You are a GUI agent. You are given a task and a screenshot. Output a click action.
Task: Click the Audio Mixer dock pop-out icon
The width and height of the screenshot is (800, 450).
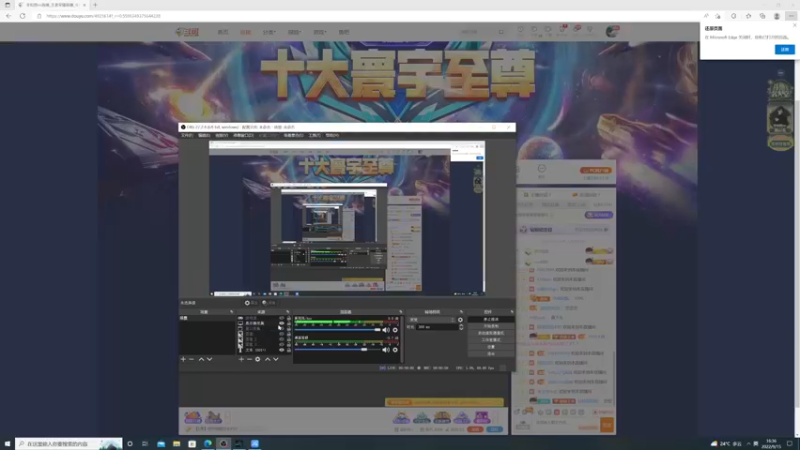pyautogui.click(x=401, y=312)
